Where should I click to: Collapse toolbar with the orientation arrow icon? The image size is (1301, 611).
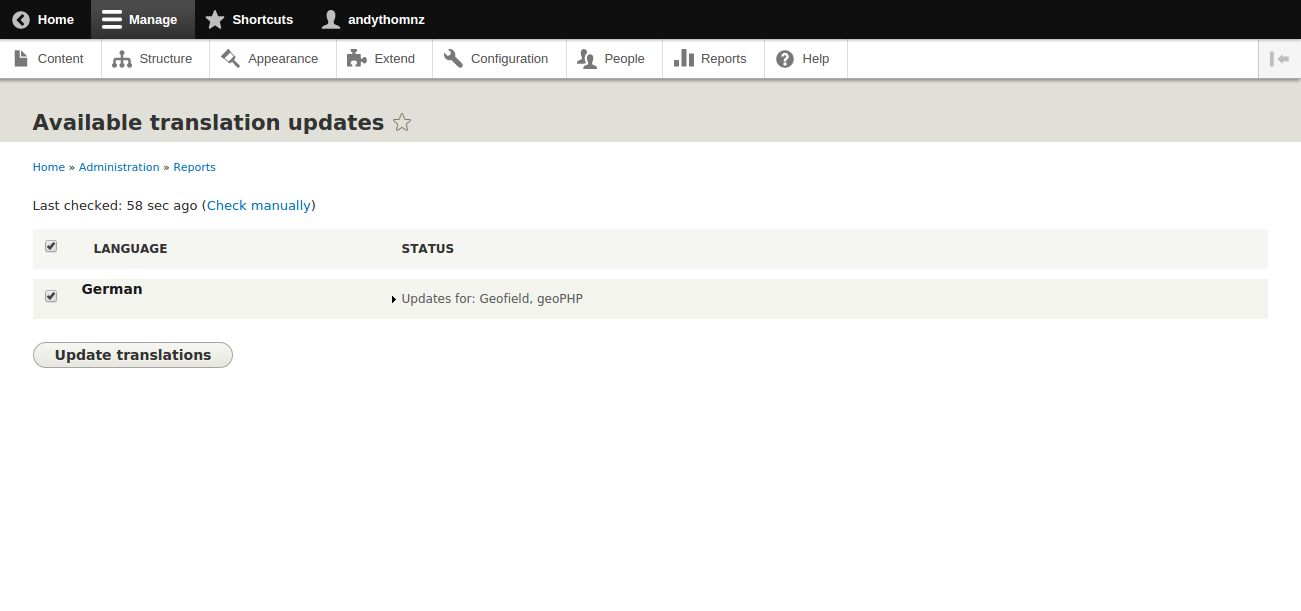point(1279,59)
